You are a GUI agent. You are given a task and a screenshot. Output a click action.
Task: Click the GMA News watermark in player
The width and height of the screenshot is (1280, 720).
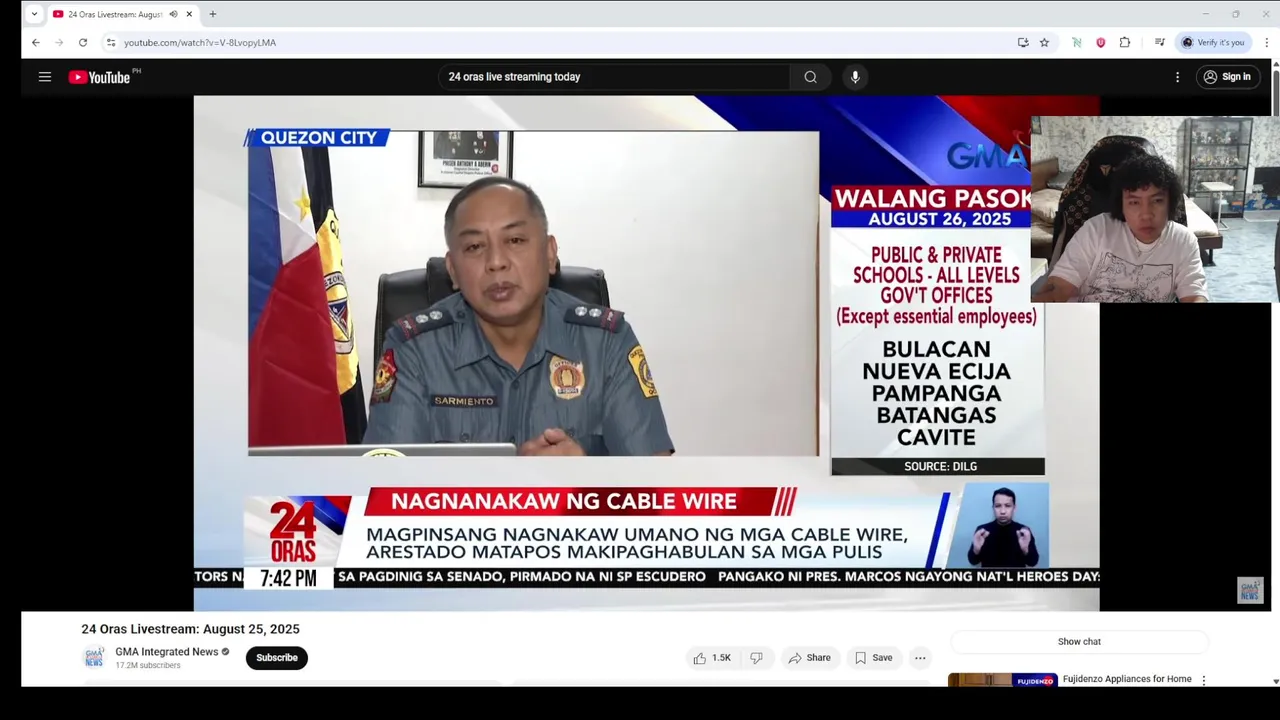(x=1249, y=590)
